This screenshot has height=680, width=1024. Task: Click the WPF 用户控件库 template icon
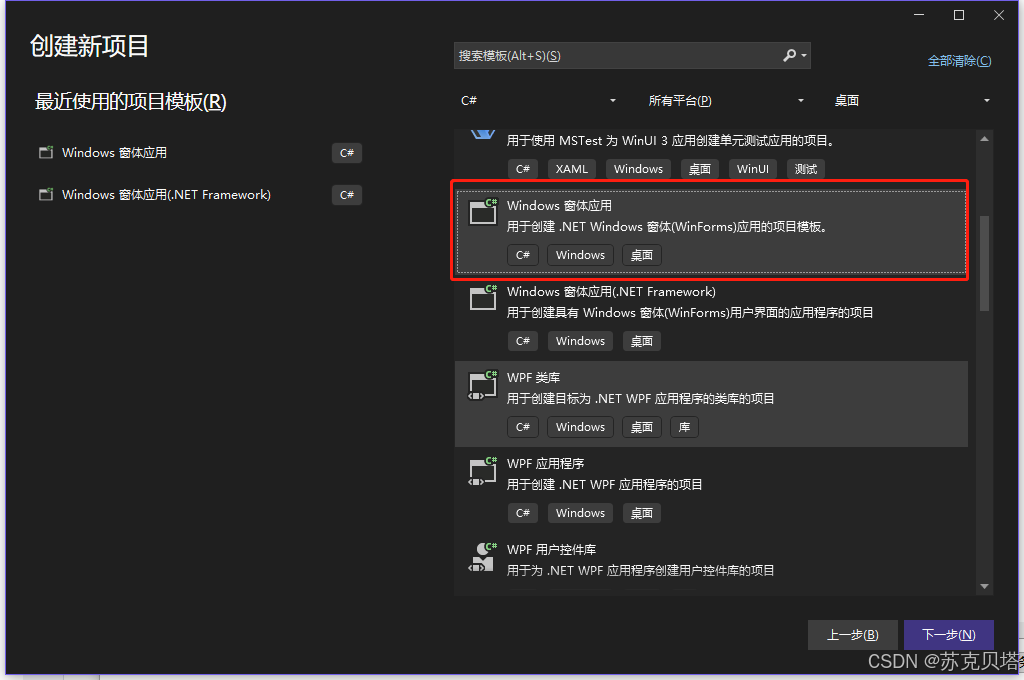pos(483,557)
